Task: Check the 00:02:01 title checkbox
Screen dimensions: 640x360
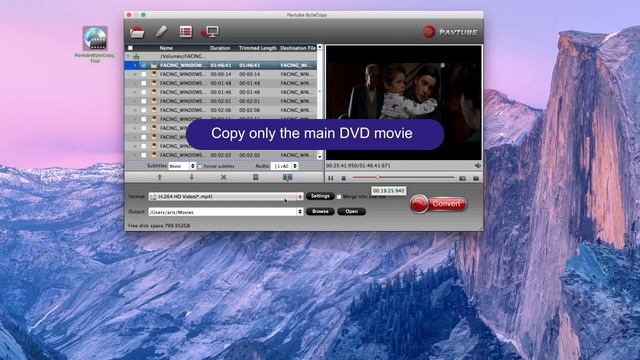Action: tap(144, 101)
